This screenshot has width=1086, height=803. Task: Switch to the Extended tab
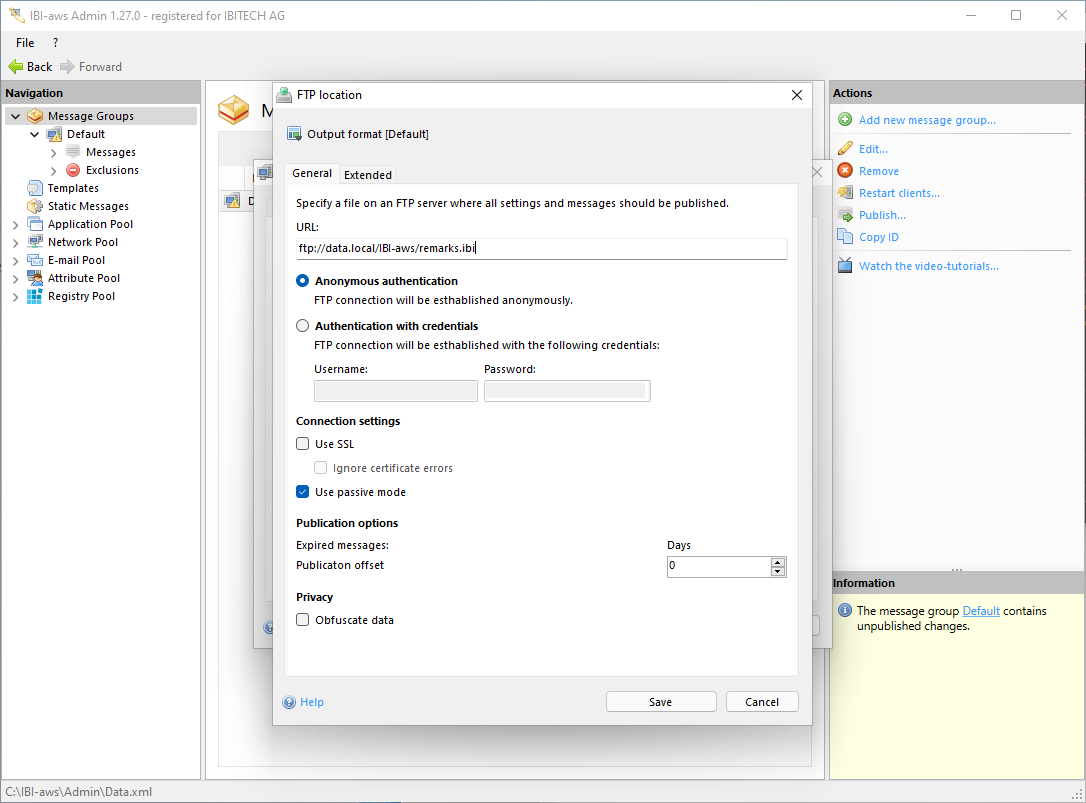coord(368,175)
